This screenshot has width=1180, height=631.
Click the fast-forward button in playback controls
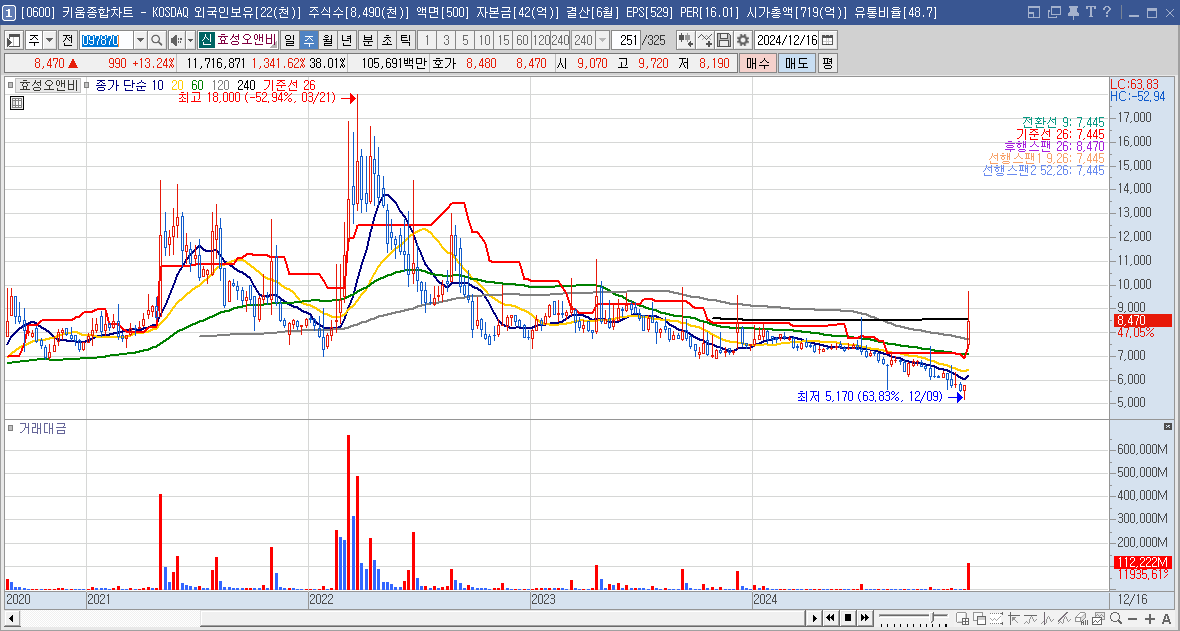[x=865, y=618]
